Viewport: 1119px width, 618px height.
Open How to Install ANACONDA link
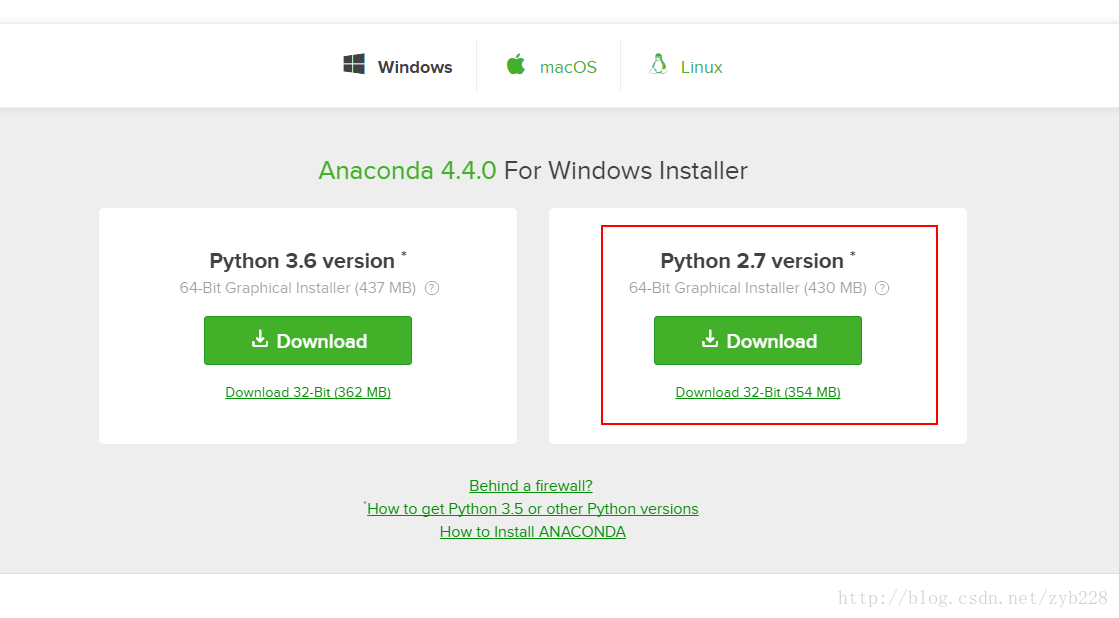[x=532, y=532]
